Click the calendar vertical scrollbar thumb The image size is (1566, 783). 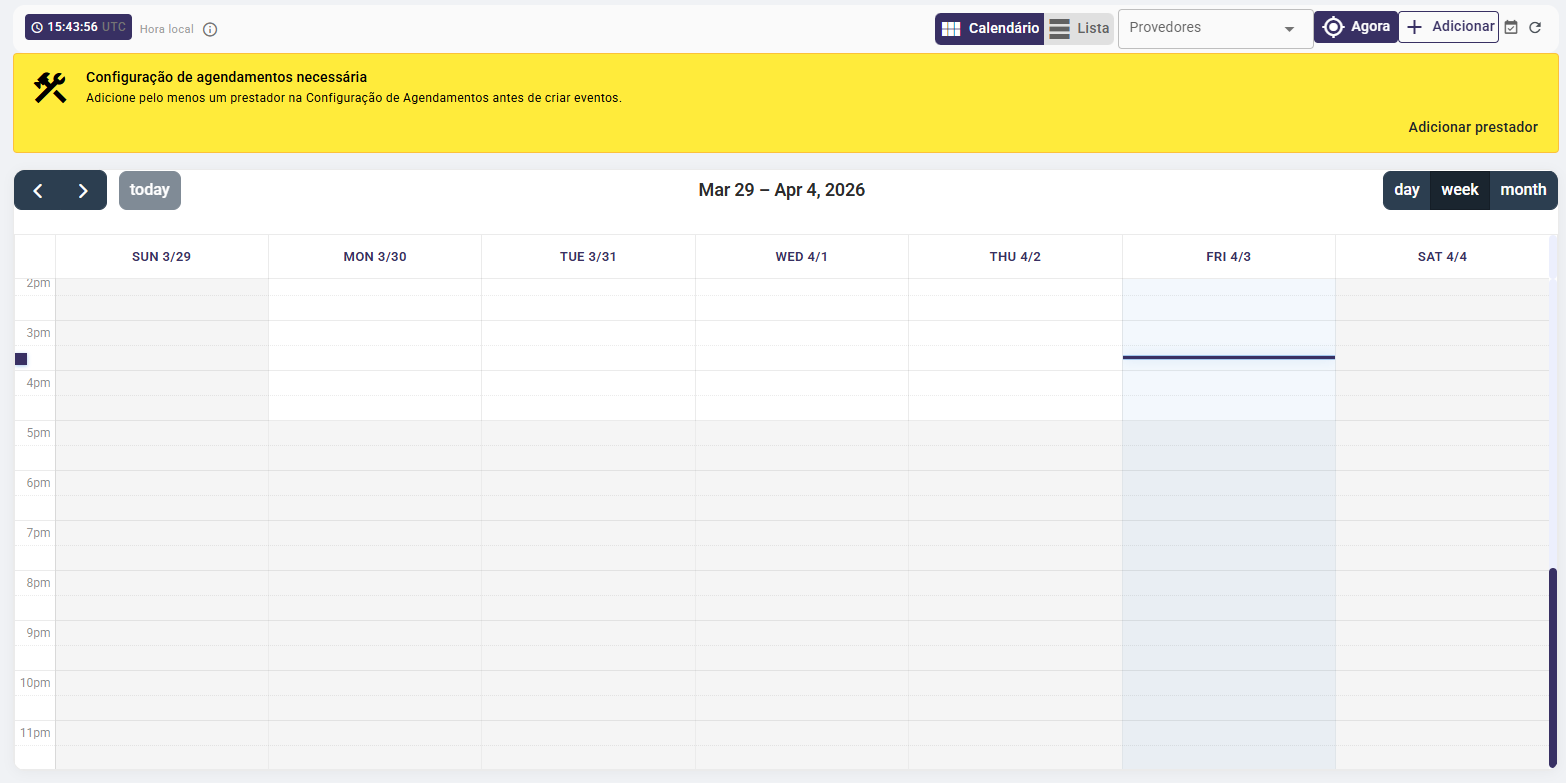click(1553, 667)
